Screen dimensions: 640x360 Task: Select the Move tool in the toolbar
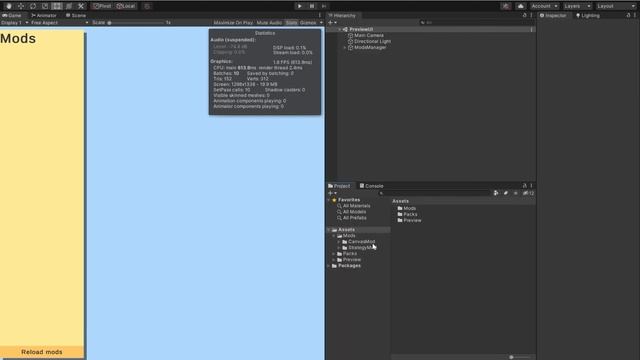click(21, 6)
